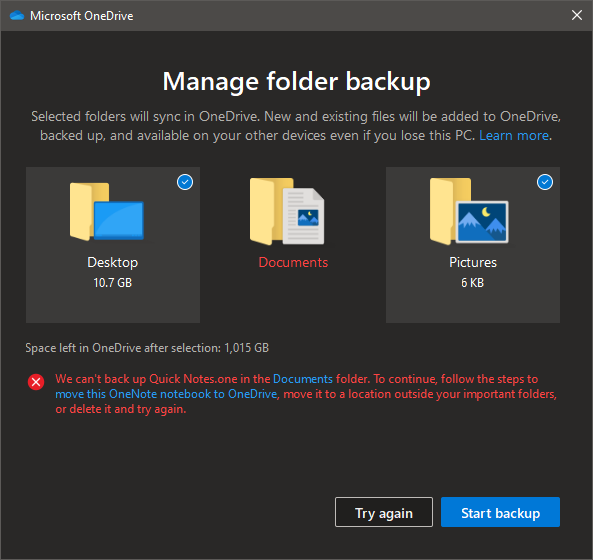Select the red Documents folder label

[x=293, y=262]
